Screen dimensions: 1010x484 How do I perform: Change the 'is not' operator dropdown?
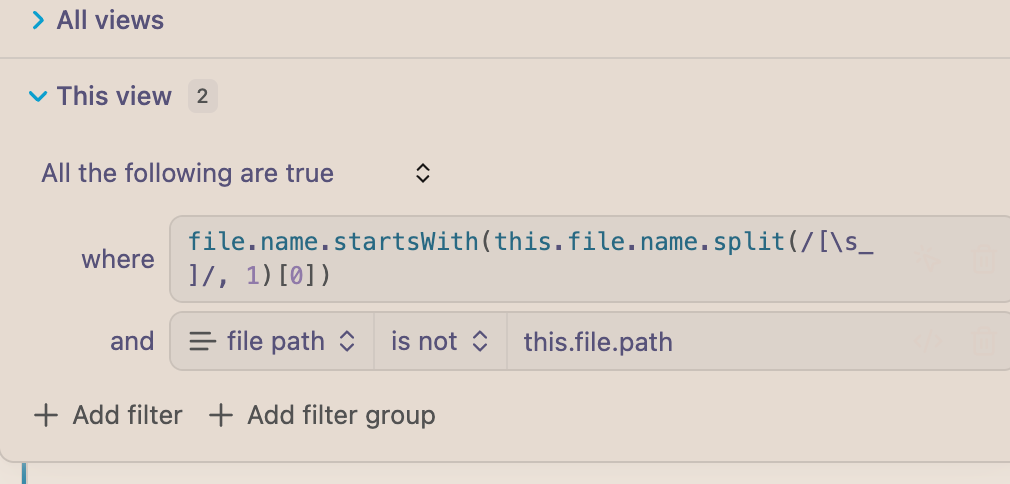pos(440,341)
